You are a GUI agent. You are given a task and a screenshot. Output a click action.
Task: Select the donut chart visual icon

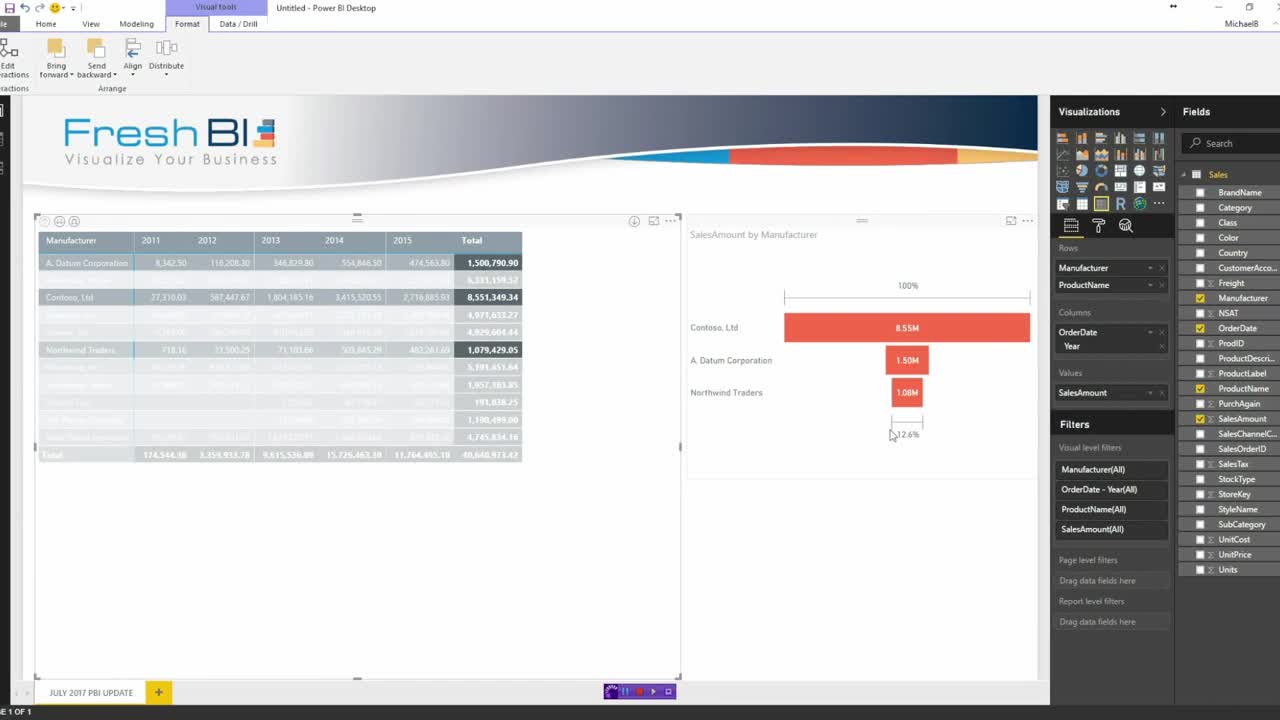coord(1101,171)
